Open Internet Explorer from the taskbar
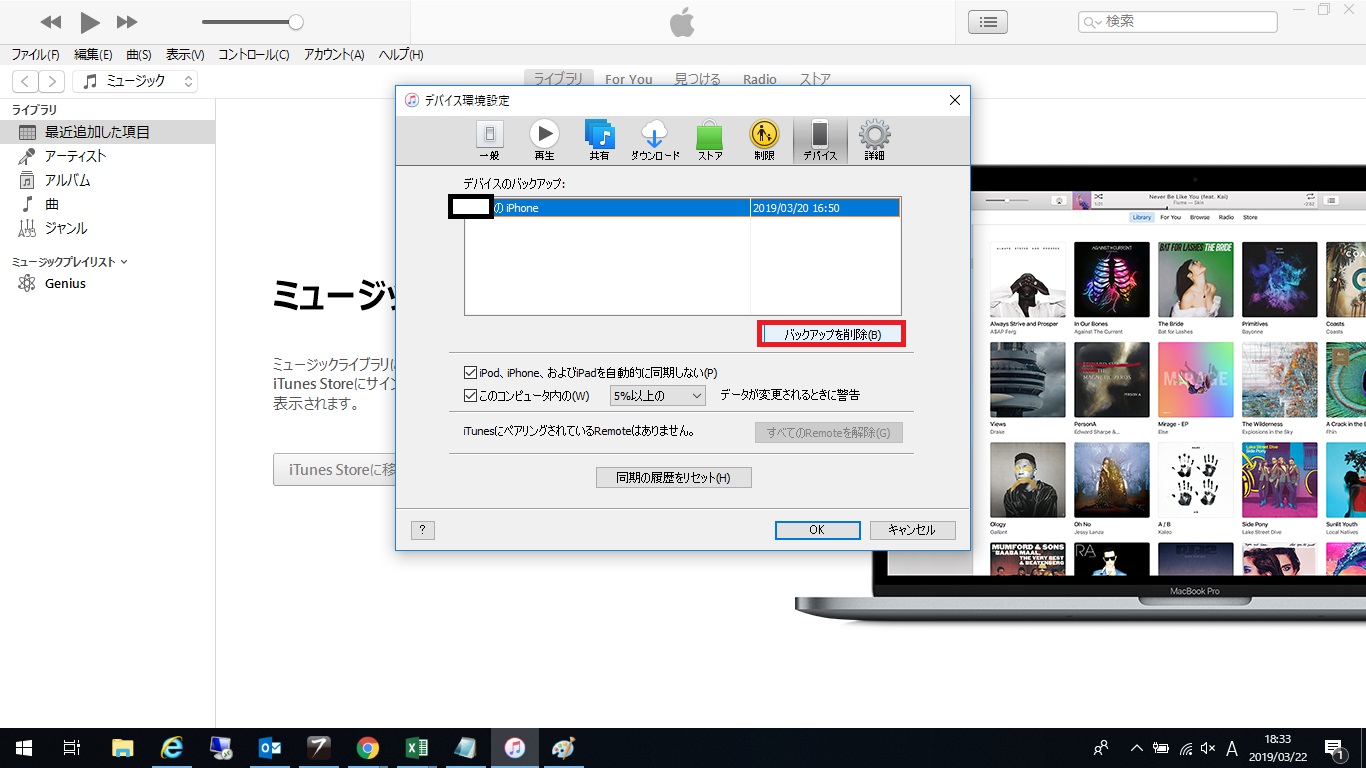Viewport: 1366px width, 768px height. click(x=172, y=748)
